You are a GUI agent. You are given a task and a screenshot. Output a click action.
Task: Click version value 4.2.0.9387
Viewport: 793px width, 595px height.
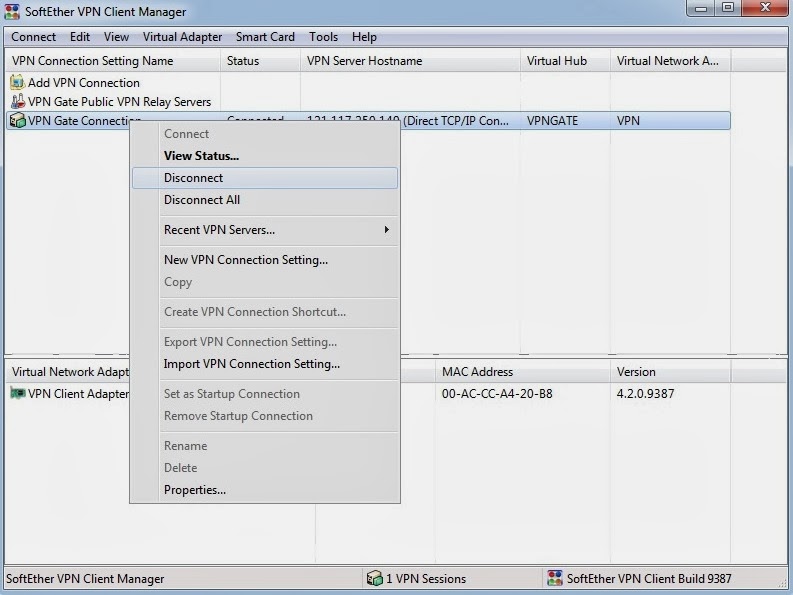tap(645, 394)
